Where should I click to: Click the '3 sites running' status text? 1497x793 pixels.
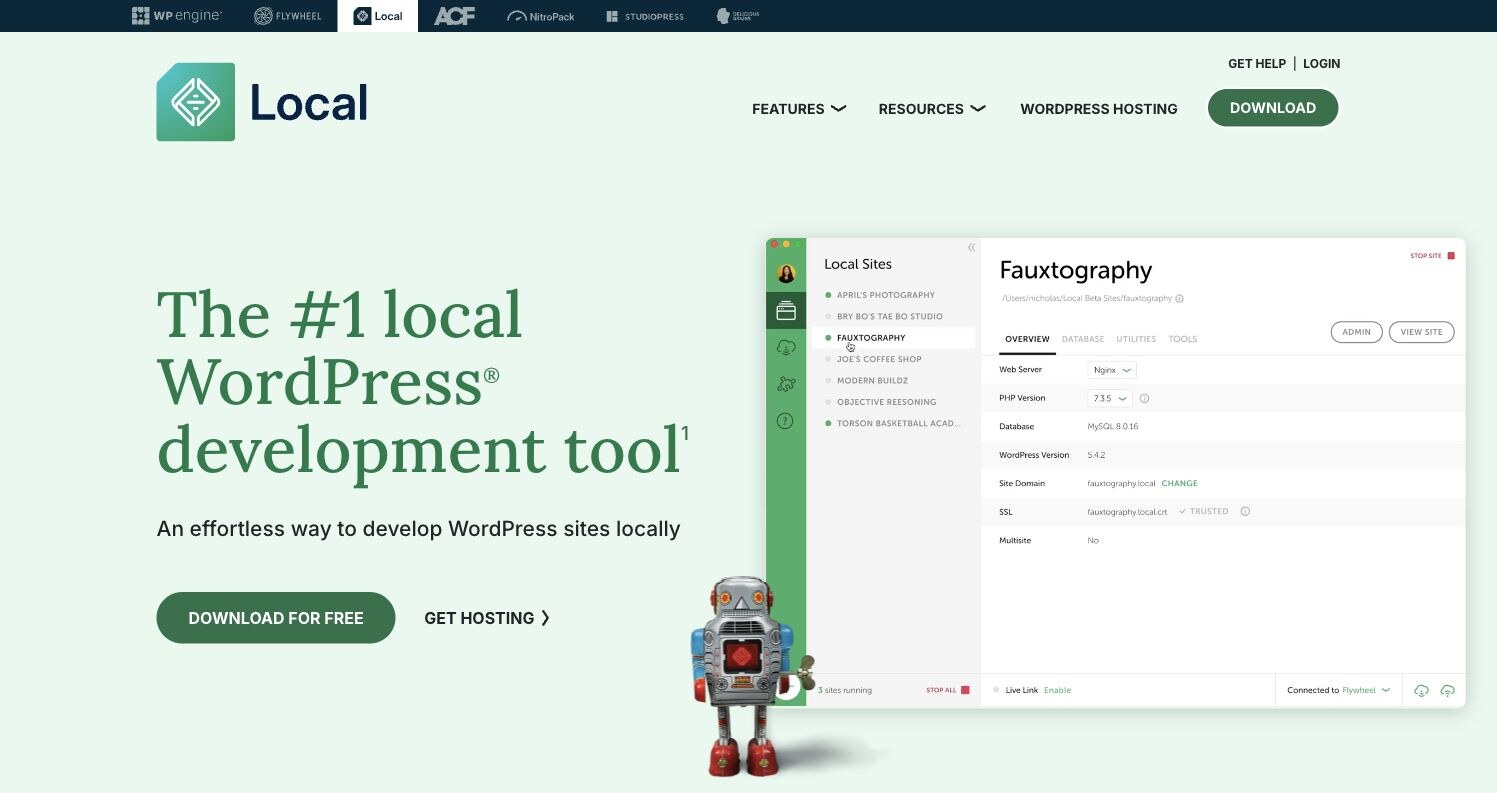point(844,690)
